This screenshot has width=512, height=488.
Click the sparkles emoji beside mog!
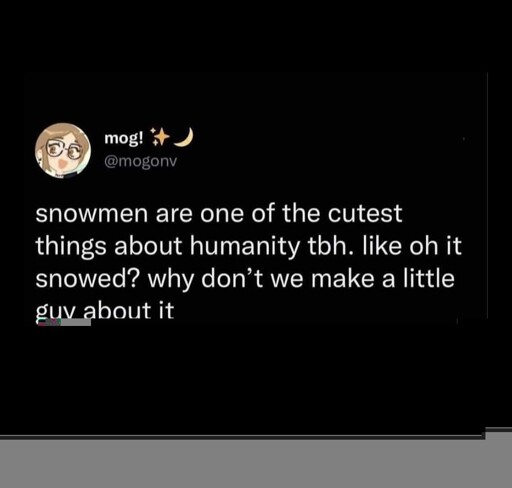pyautogui.click(x=159, y=137)
